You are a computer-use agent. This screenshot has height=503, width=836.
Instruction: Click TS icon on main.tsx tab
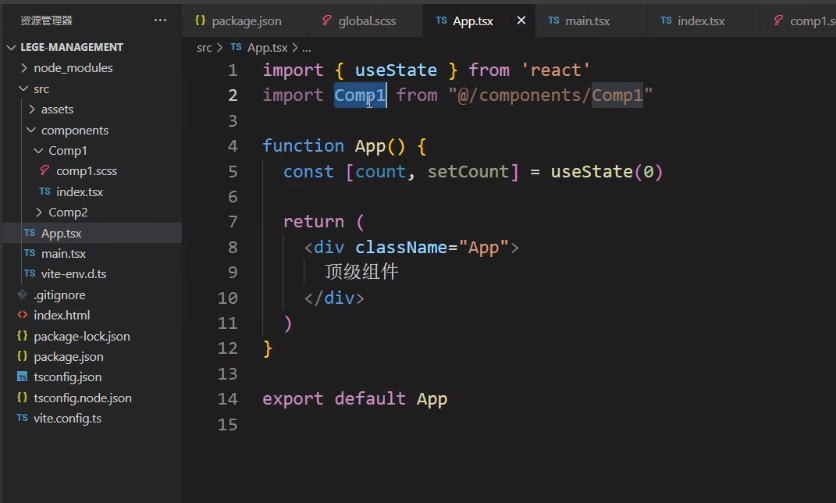(x=553, y=20)
